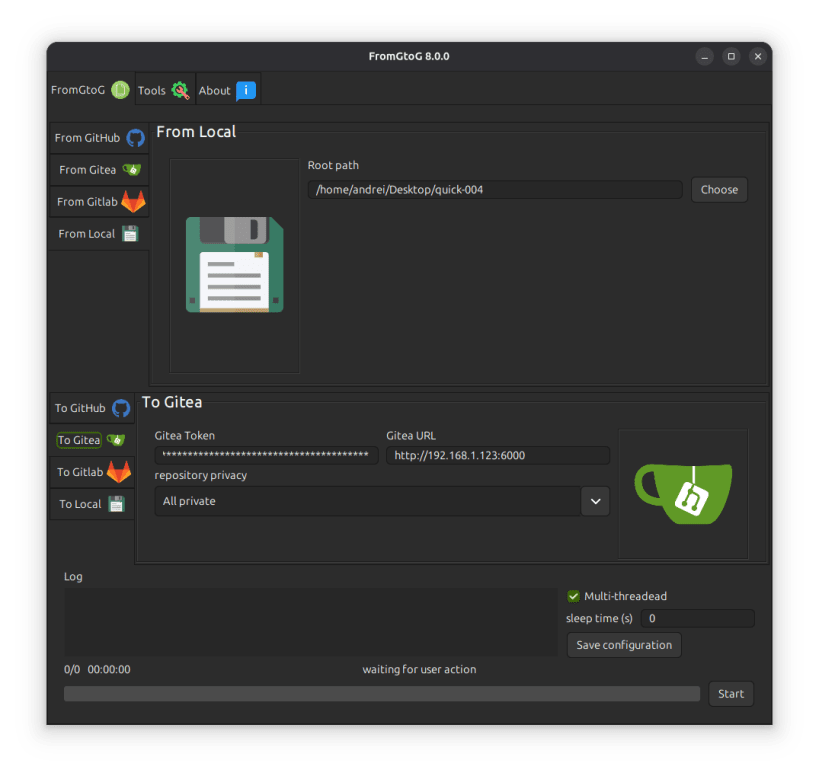Click the Choose button for root path
Screen dimensions: 819x776
(x=719, y=190)
